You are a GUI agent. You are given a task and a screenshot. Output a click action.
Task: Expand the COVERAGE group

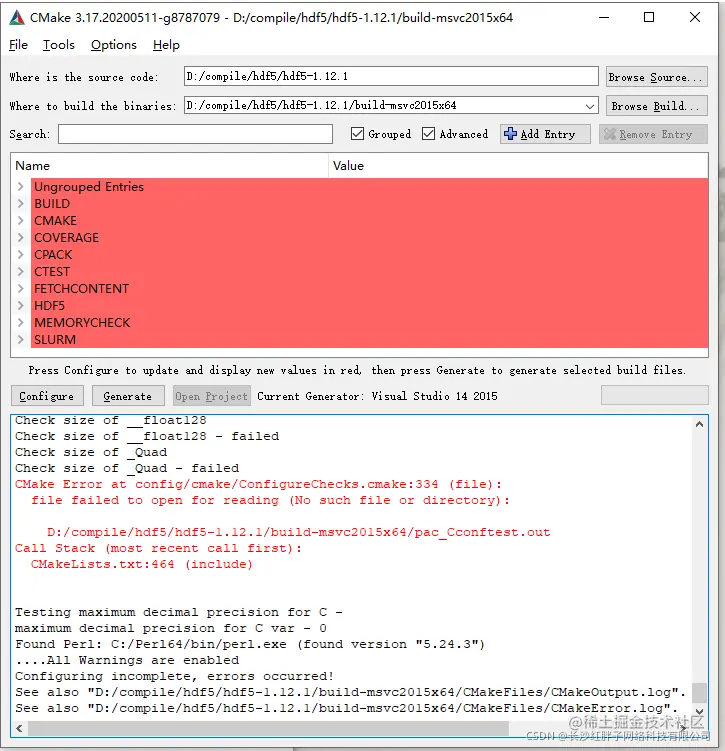pos(21,238)
